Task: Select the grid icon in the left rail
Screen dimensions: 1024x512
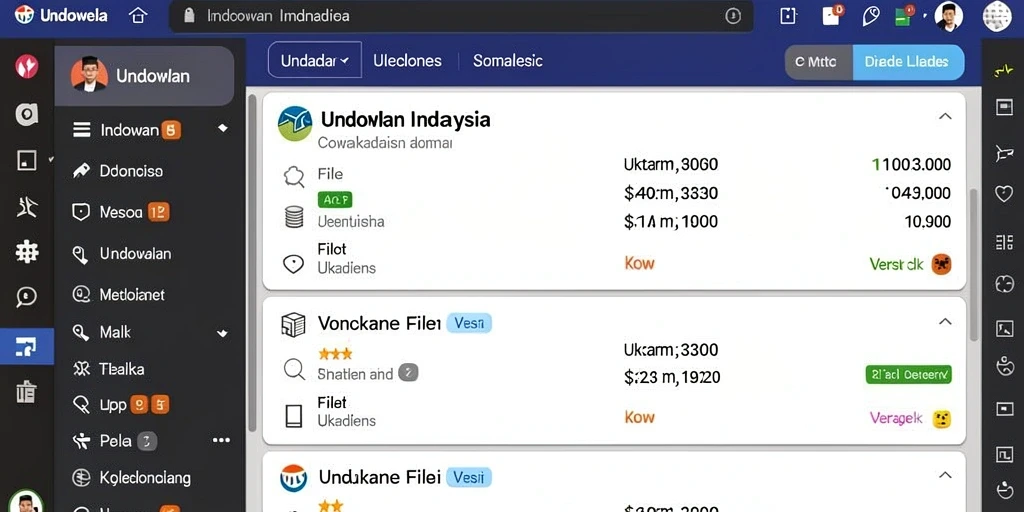Action: pos(27,251)
